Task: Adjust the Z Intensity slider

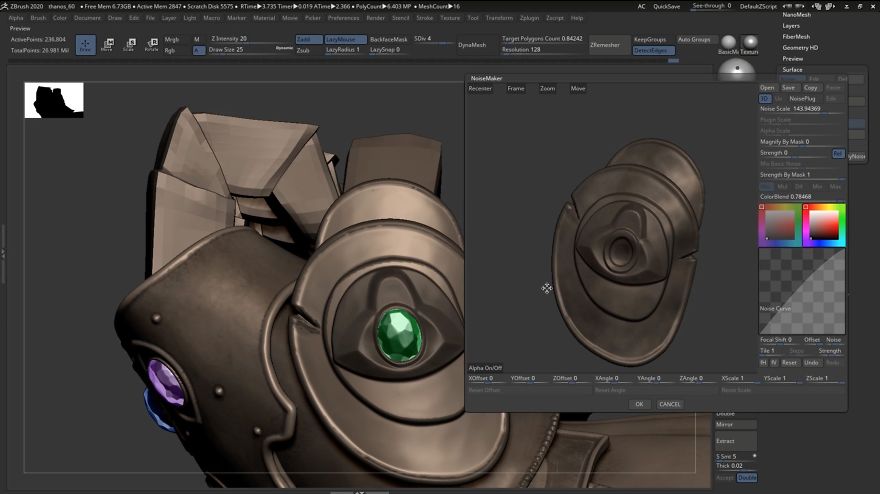Action: click(x=250, y=39)
